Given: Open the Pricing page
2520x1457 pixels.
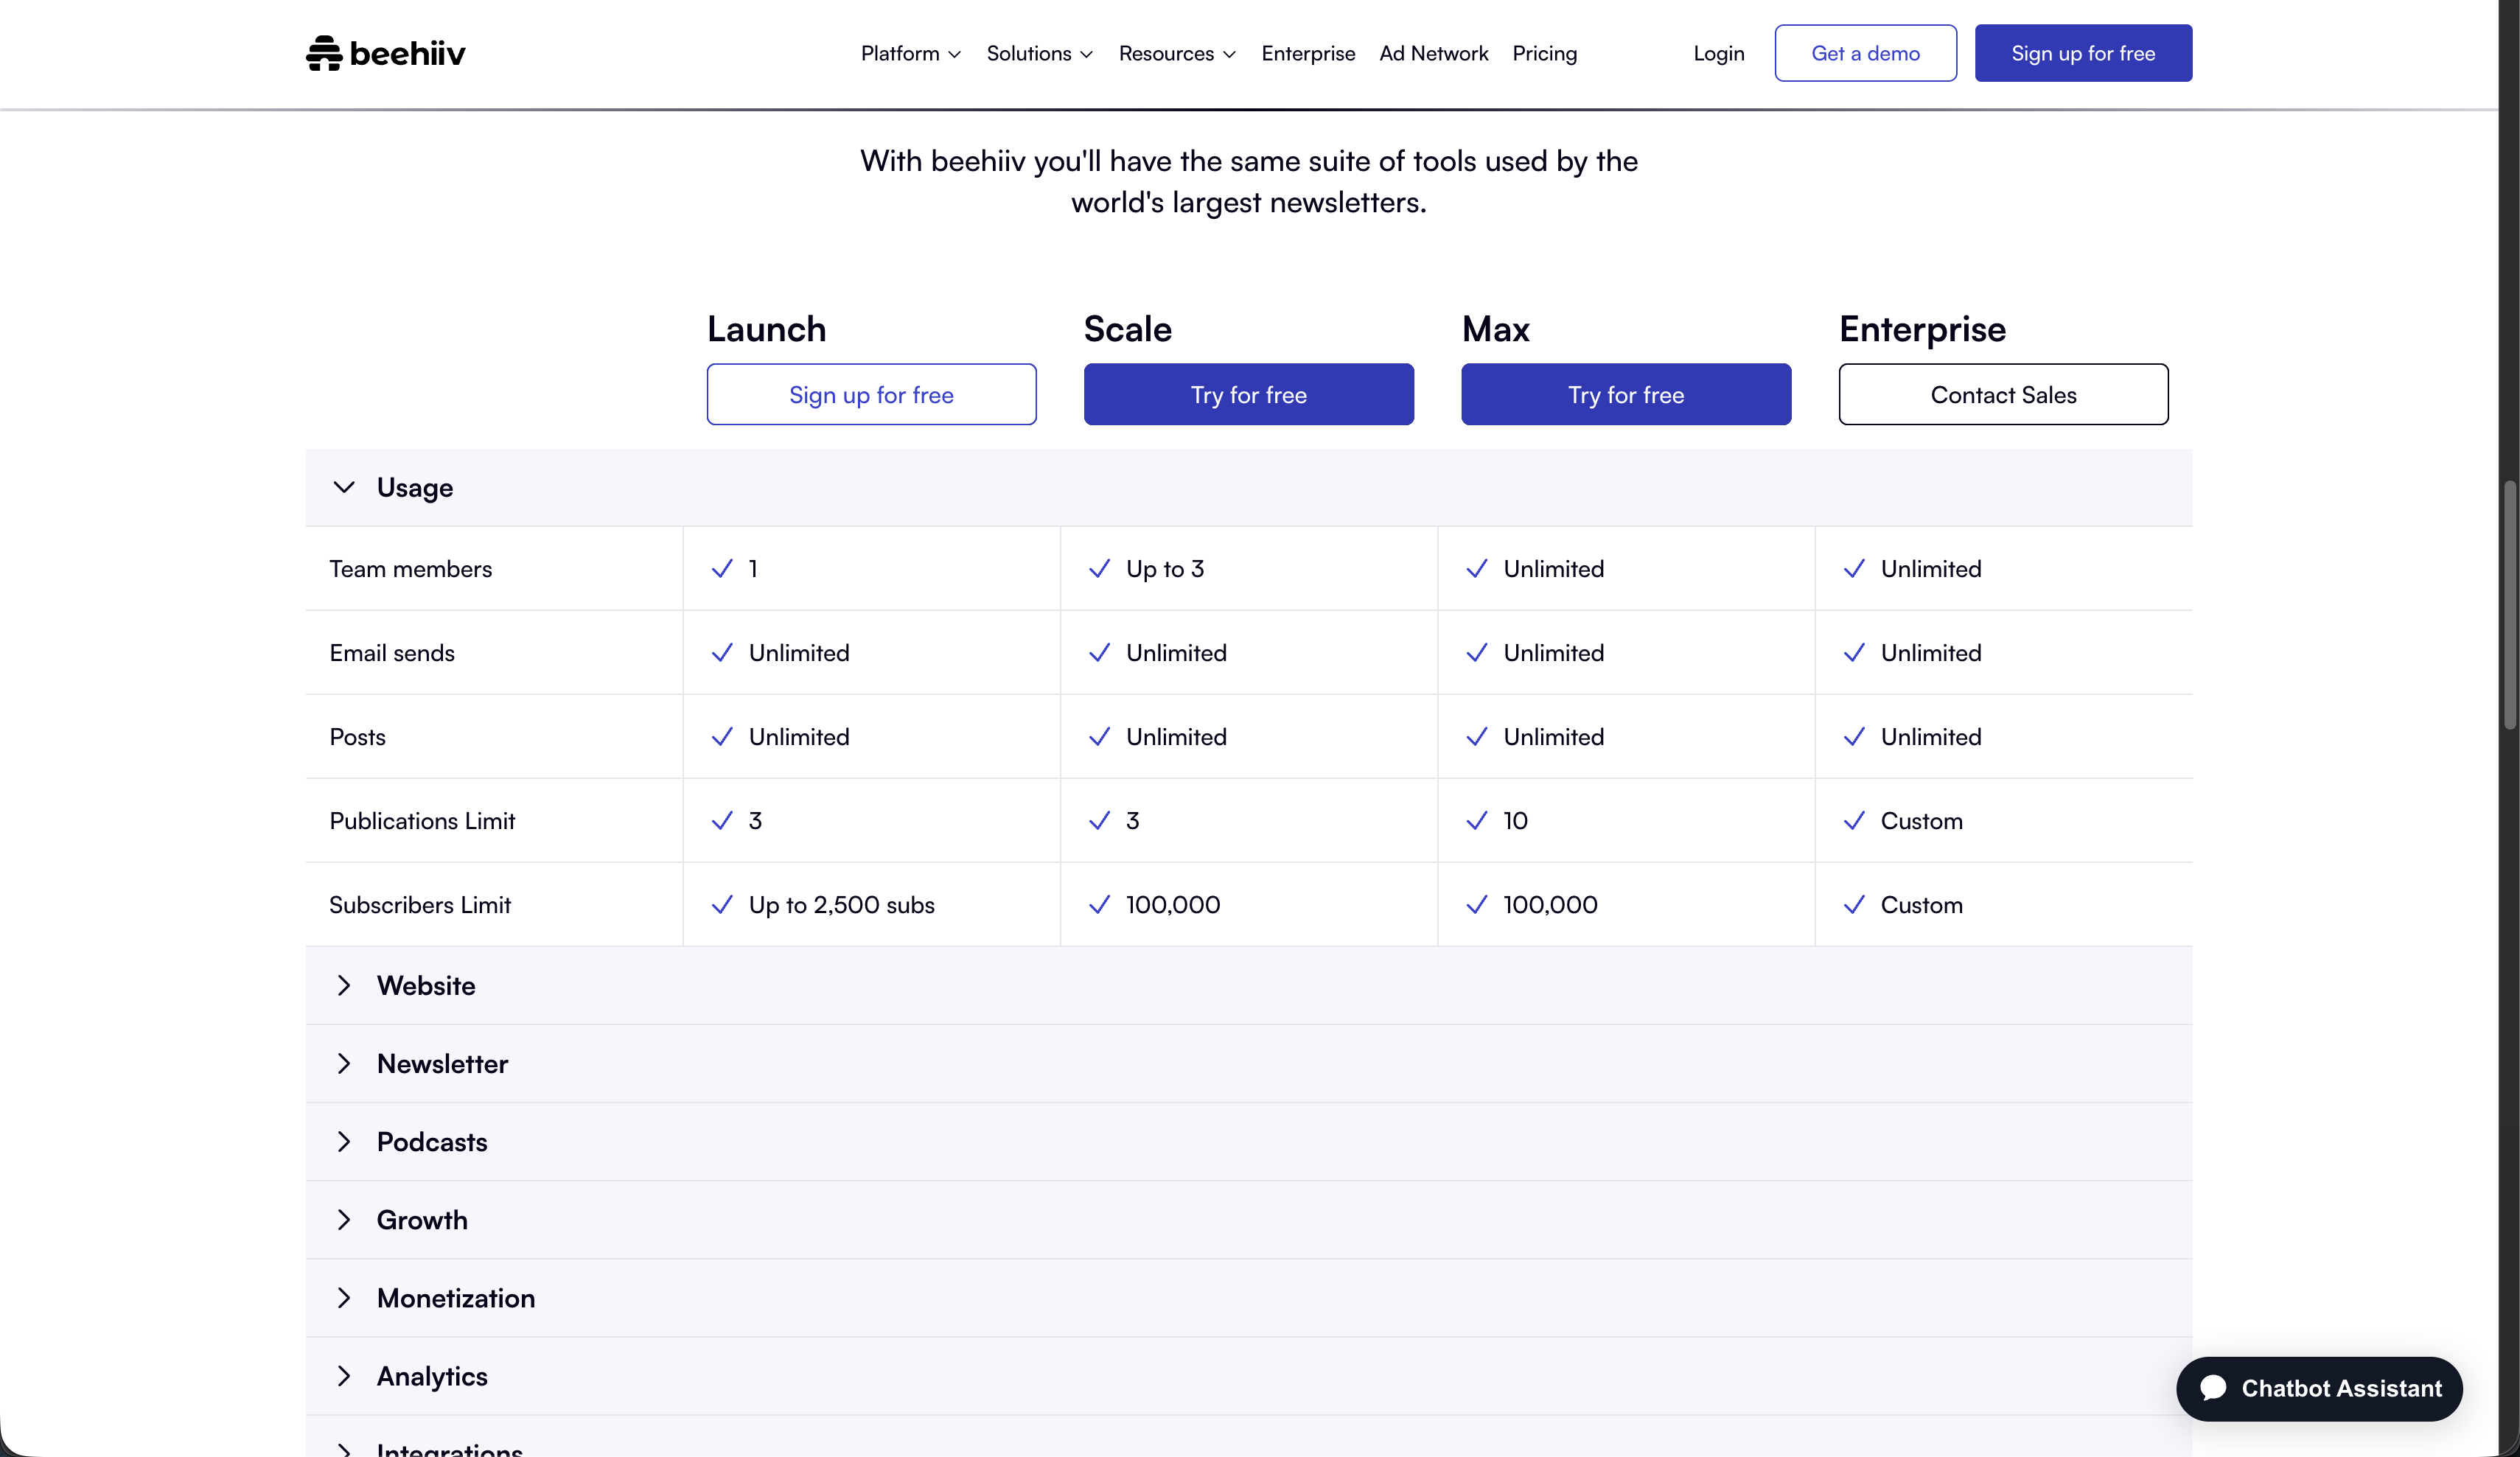Looking at the screenshot, I should (1544, 53).
